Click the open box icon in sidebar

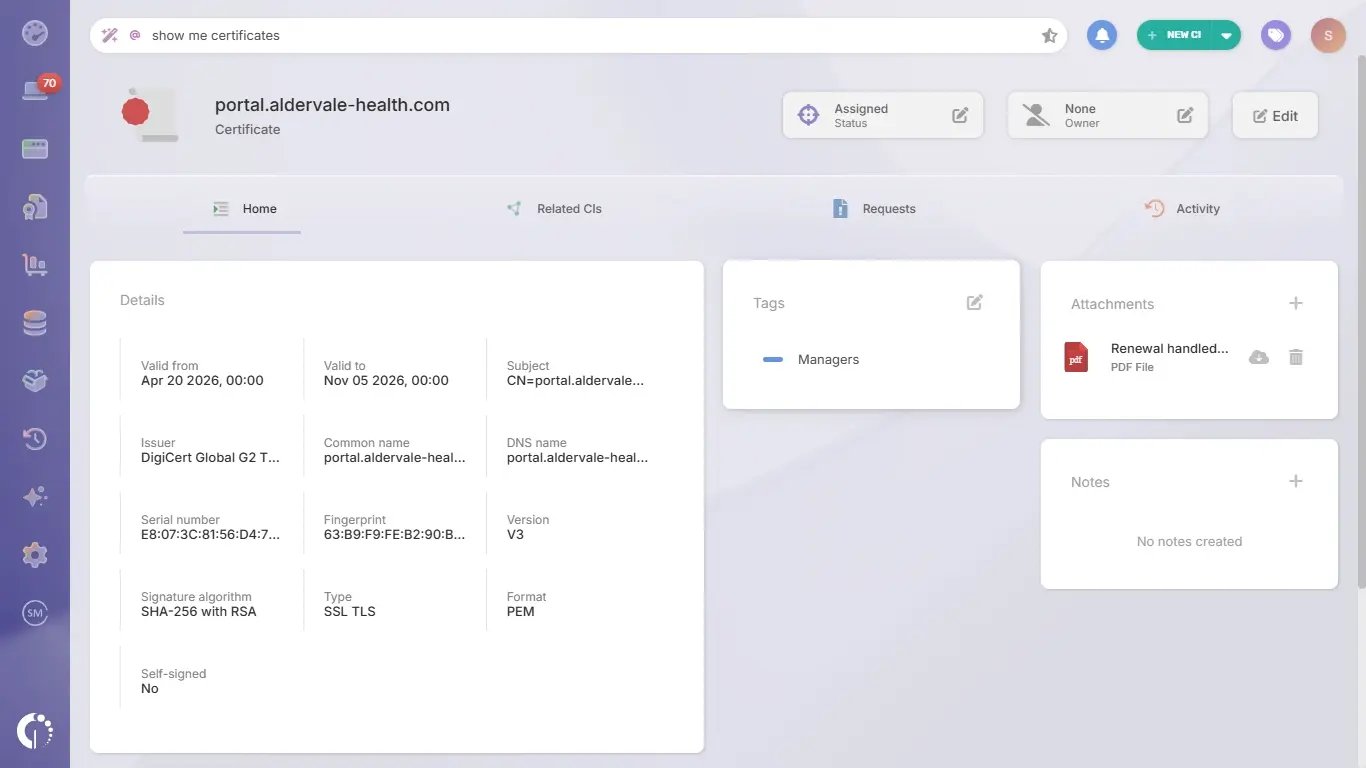(35, 381)
